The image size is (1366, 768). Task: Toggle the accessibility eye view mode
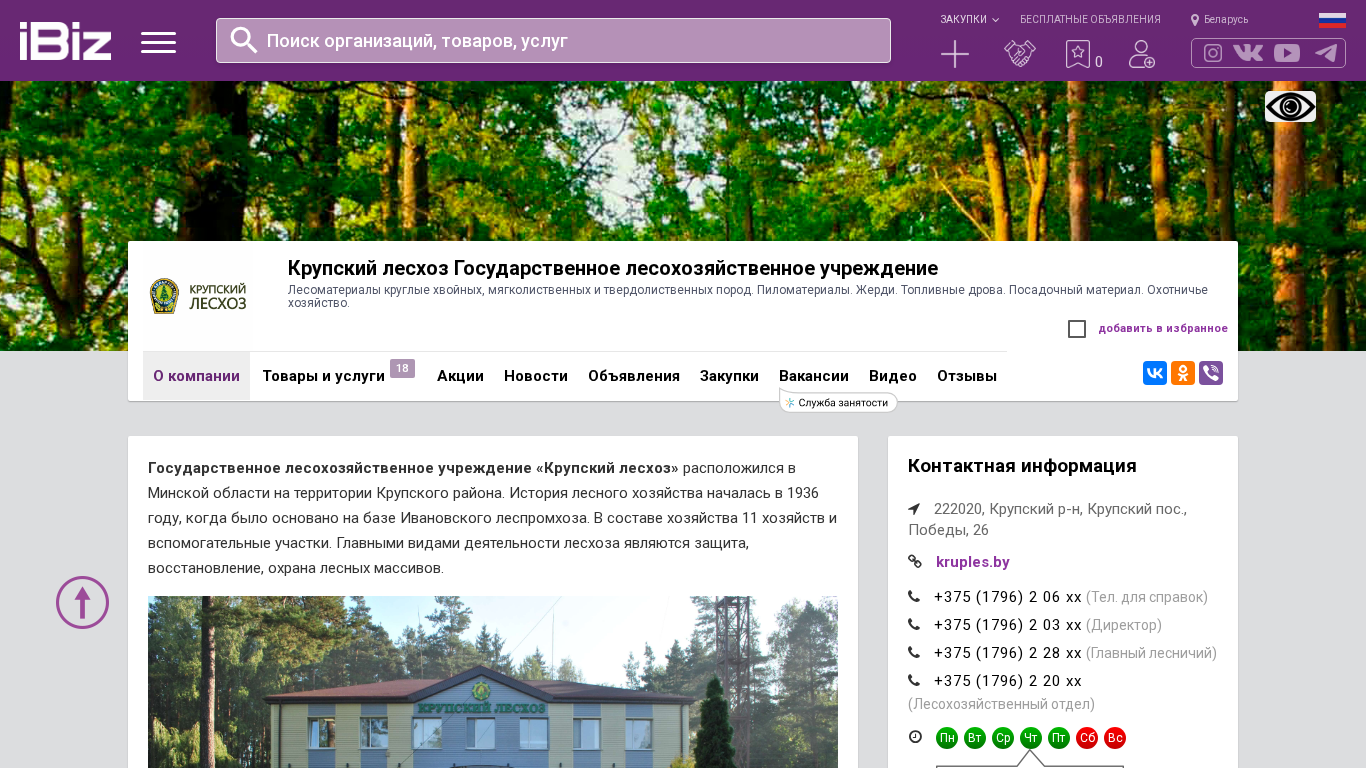pos(1290,106)
